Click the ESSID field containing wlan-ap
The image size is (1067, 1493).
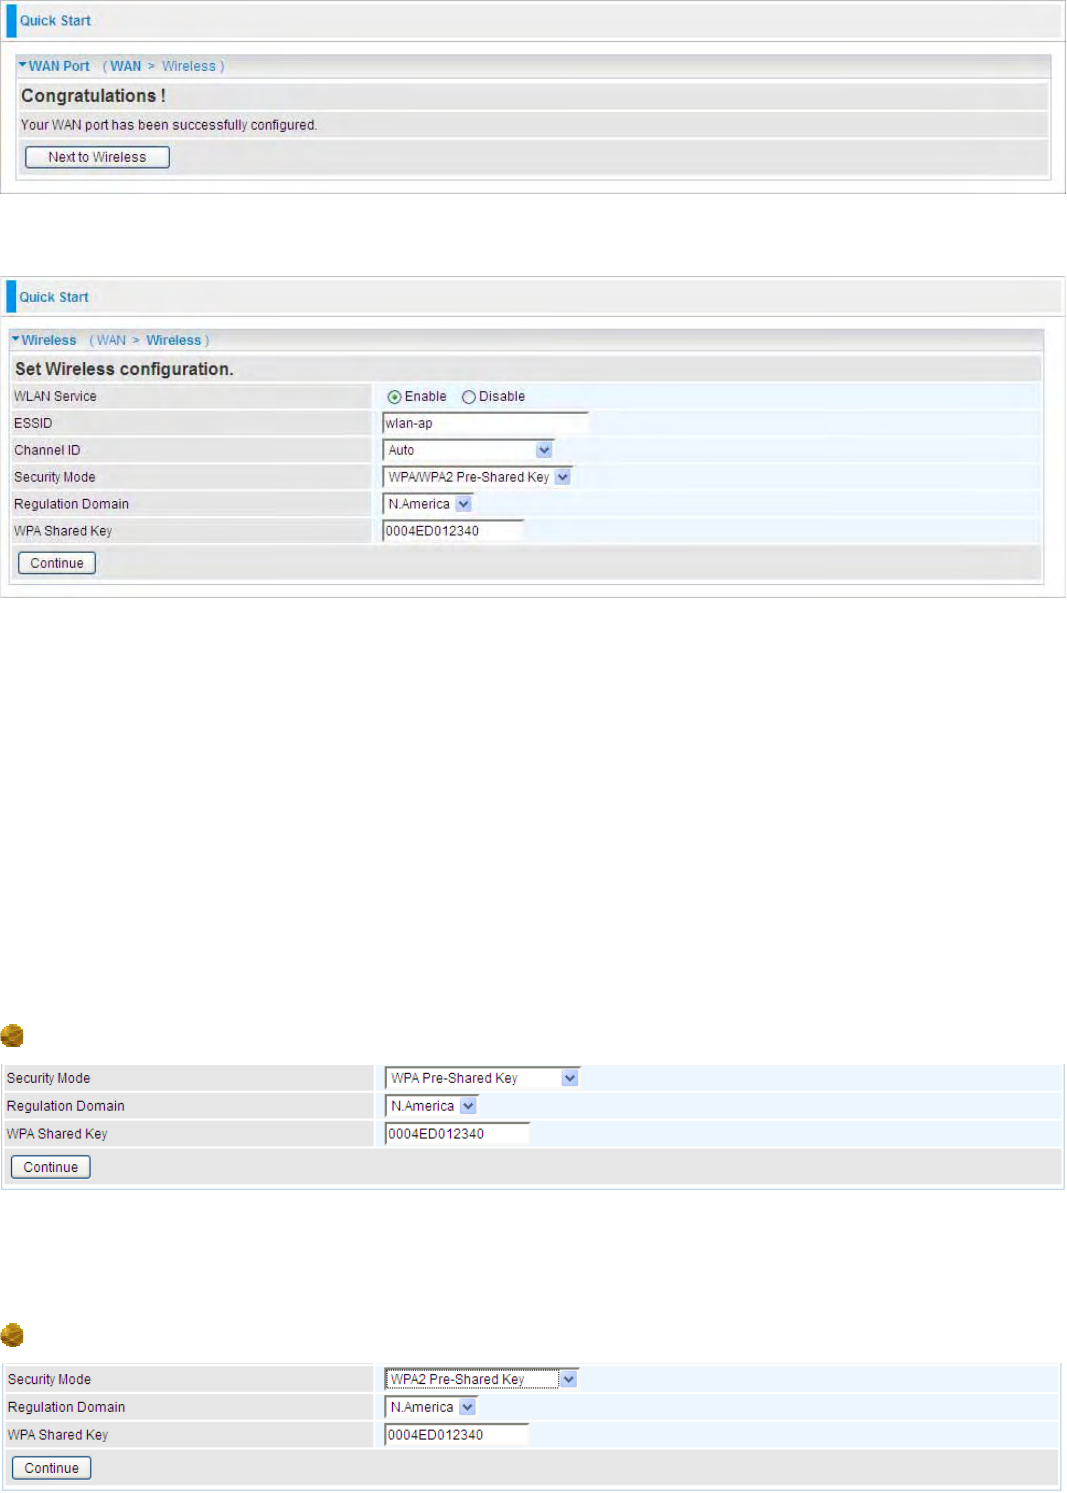click(x=485, y=423)
